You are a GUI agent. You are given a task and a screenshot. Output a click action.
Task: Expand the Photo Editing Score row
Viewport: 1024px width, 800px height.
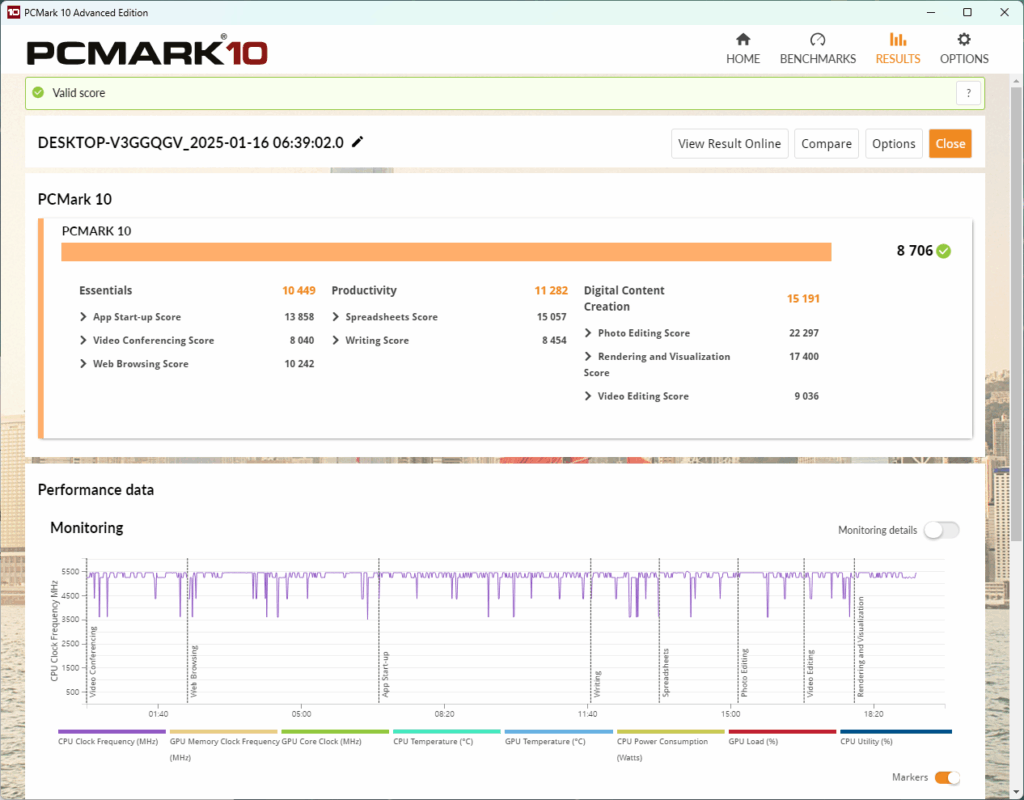tap(588, 333)
